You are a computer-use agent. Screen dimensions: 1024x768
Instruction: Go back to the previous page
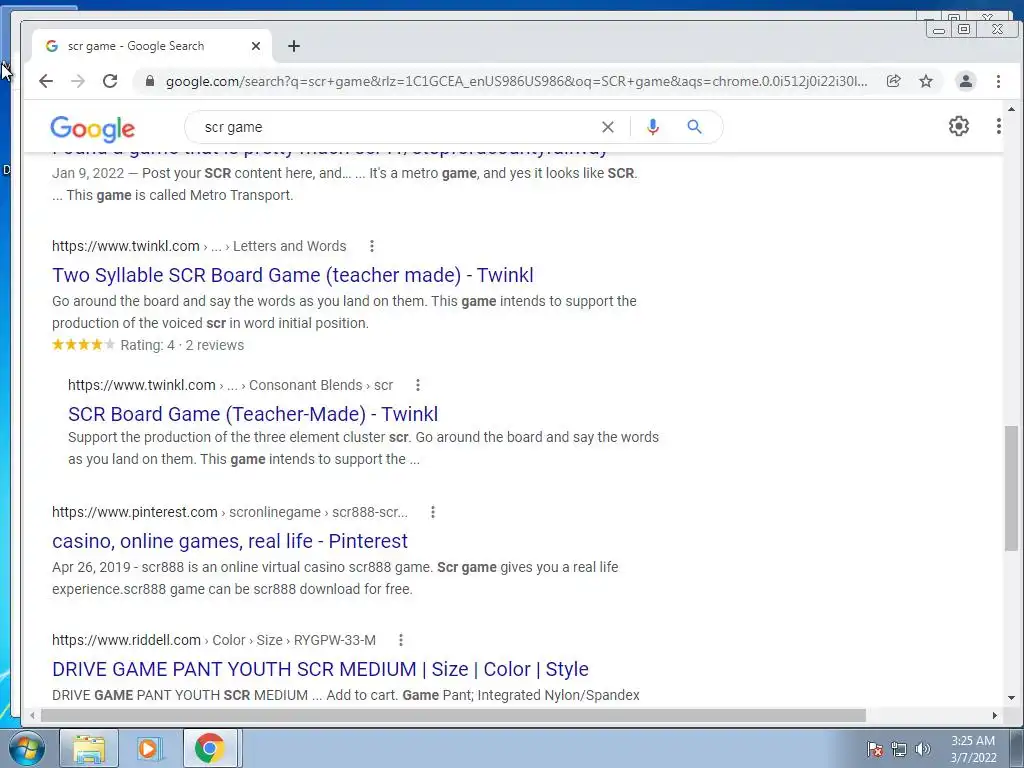[46, 81]
